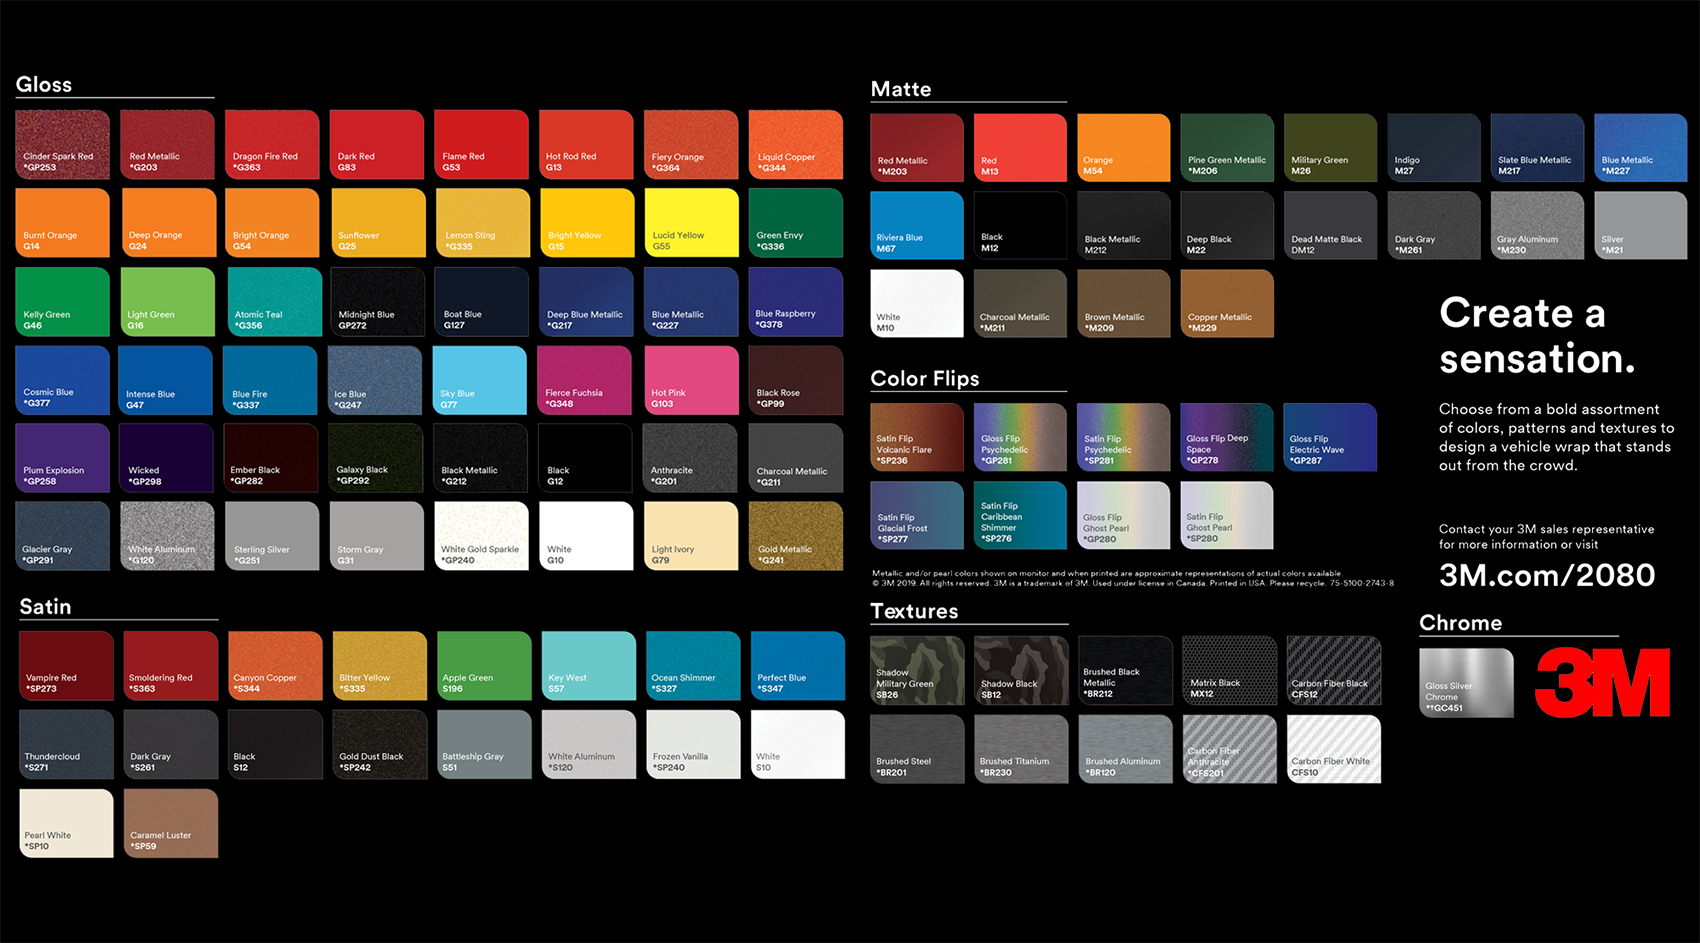Choose the Canyon Copper S344 swatch
Viewport: 1700px width, 943px height.
[276, 665]
